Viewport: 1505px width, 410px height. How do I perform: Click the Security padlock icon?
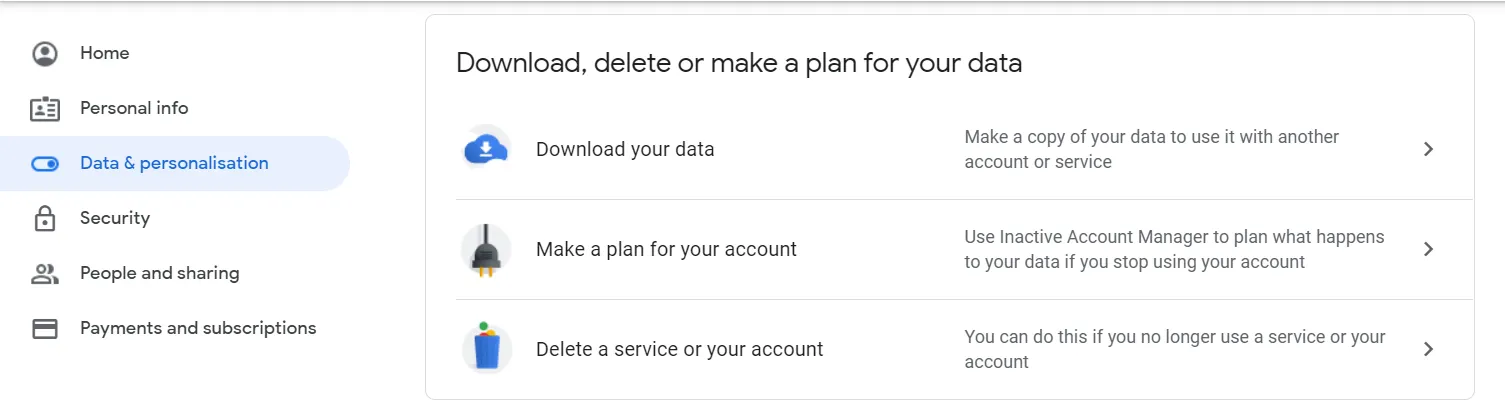tap(45, 219)
